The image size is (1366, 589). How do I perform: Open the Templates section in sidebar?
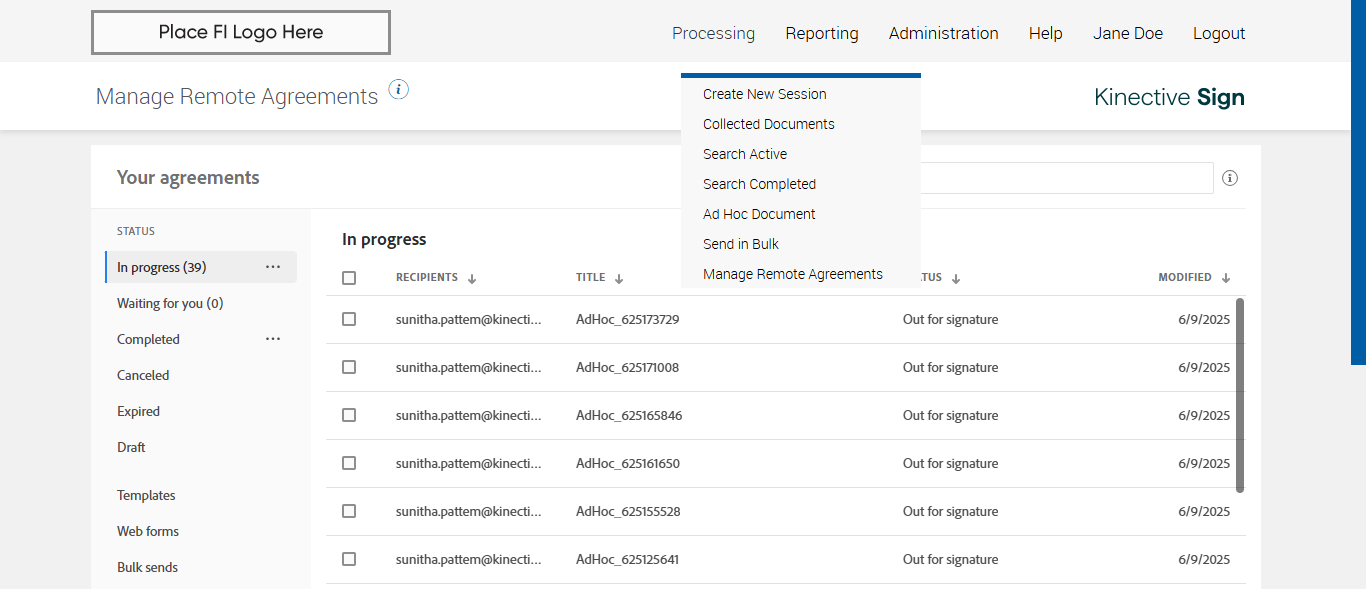[146, 495]
